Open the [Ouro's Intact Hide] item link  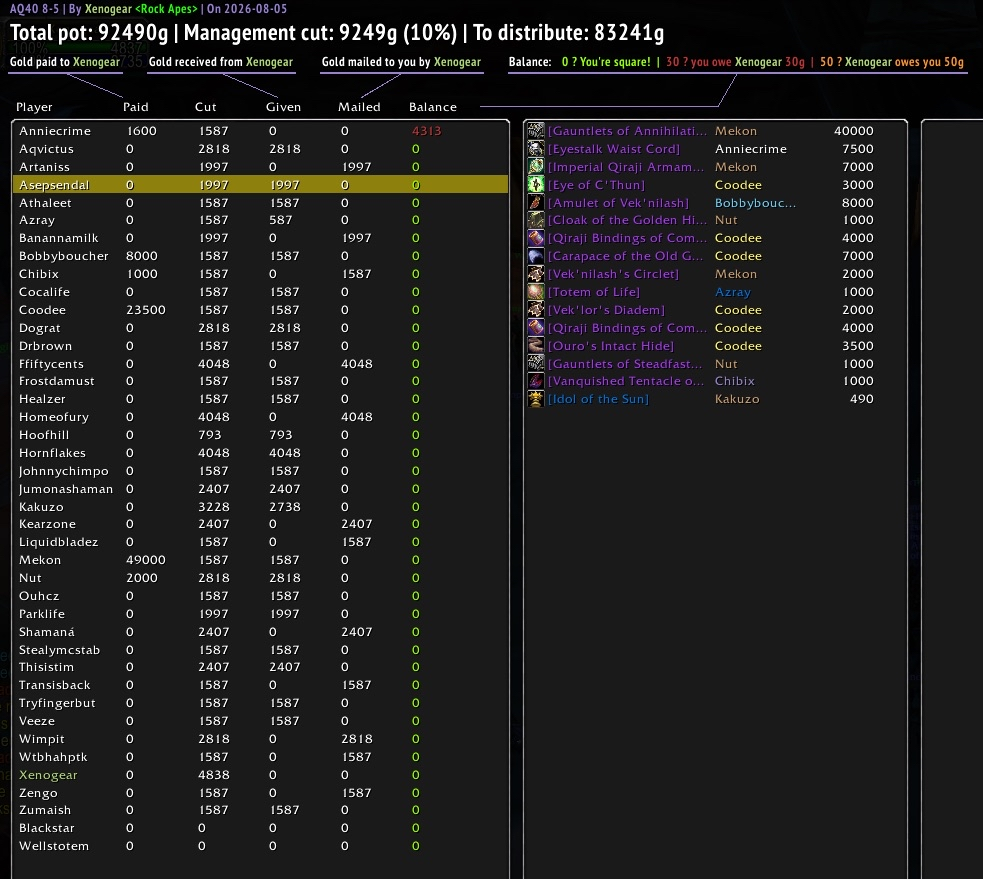point(611,345)
